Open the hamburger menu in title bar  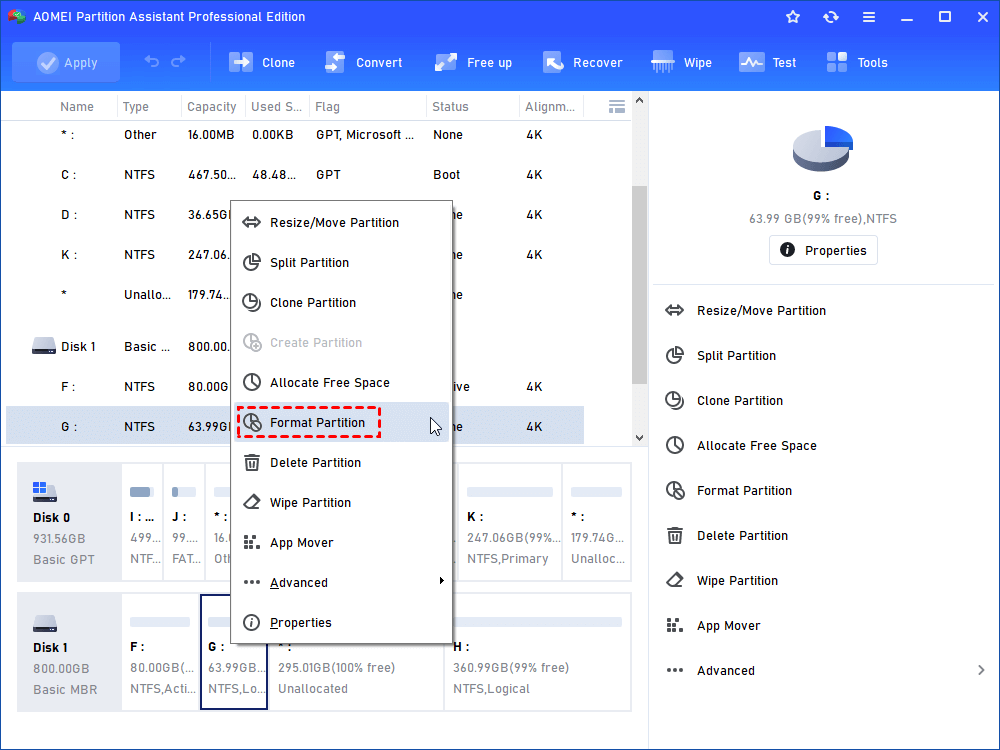click(869, 17)
